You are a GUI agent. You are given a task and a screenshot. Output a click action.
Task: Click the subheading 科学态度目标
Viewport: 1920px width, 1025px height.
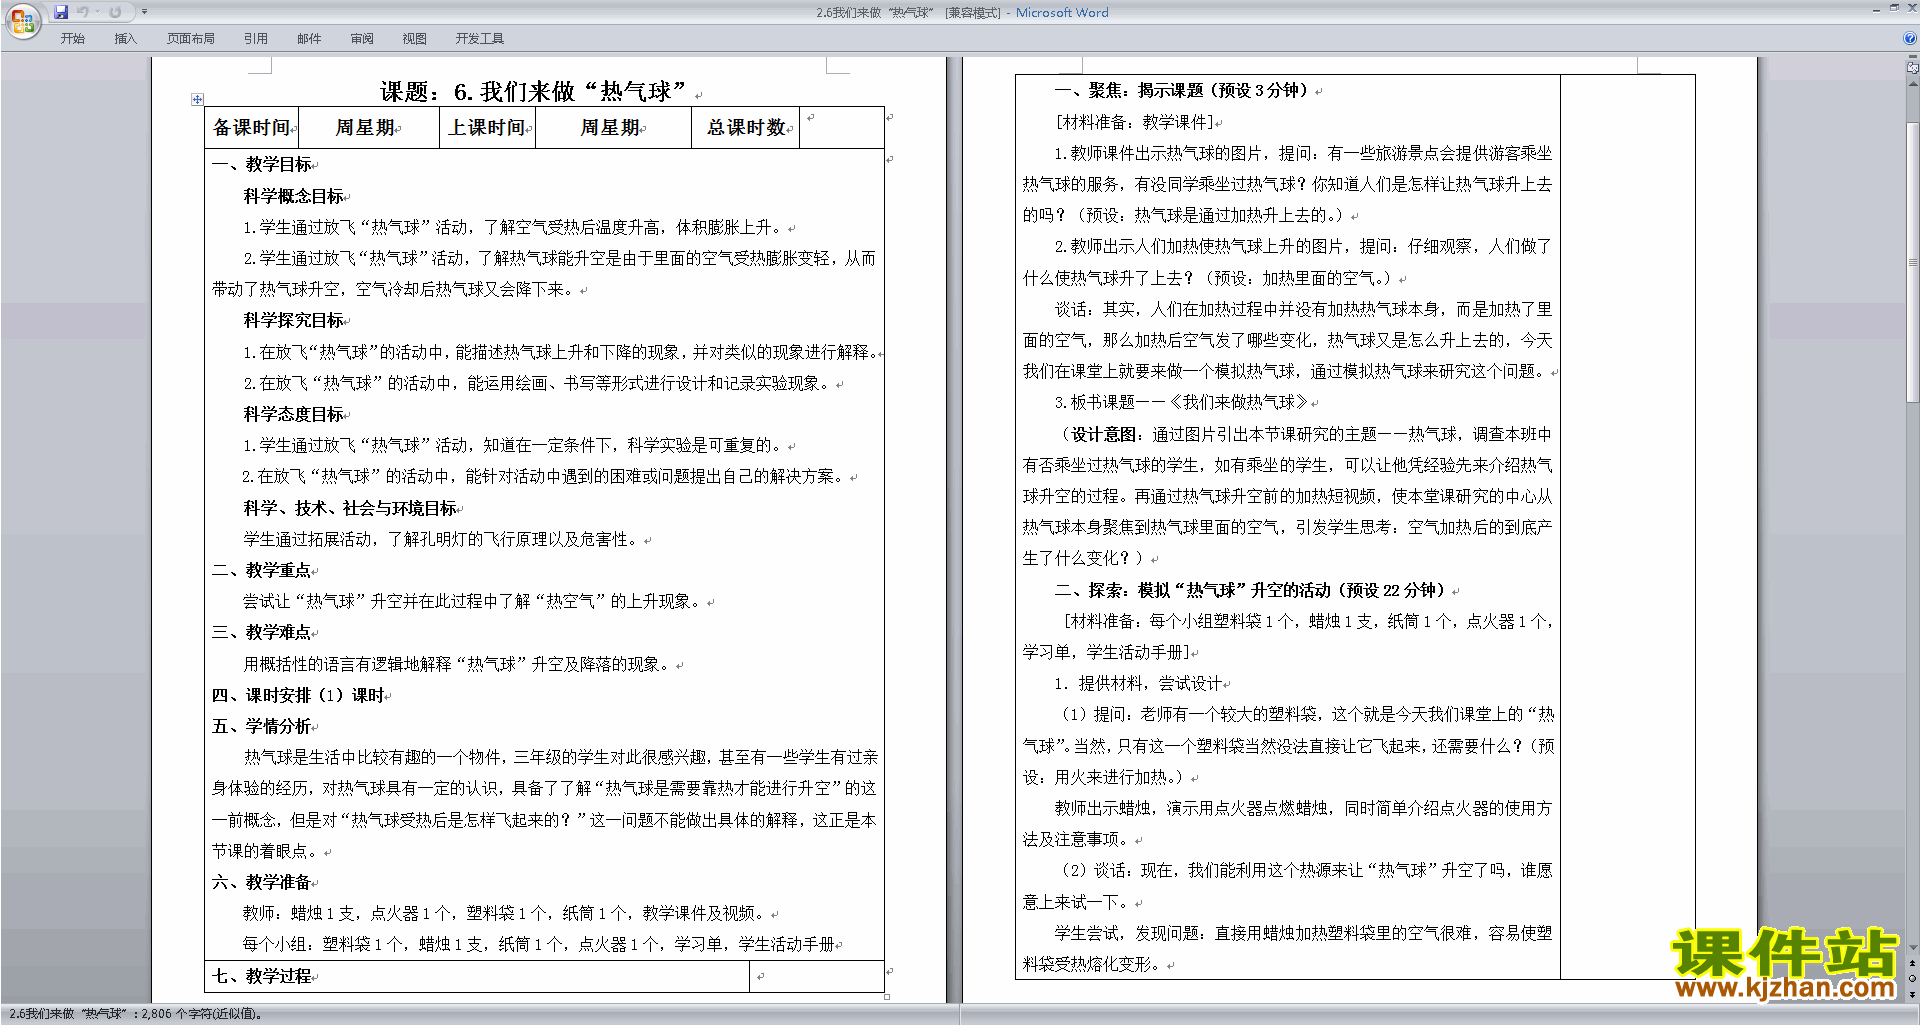tap(294, 414)
